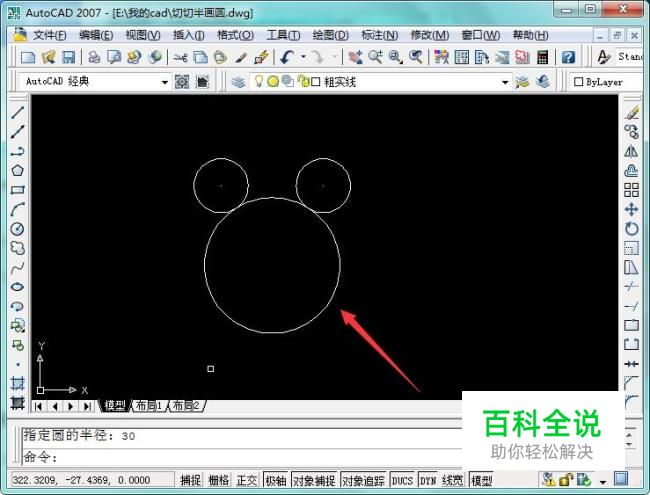Viewport: 650px width, 495px height.
Task: Toggle DYN dynamic input button
Action: pyautogui.click(x=428, y=480)
